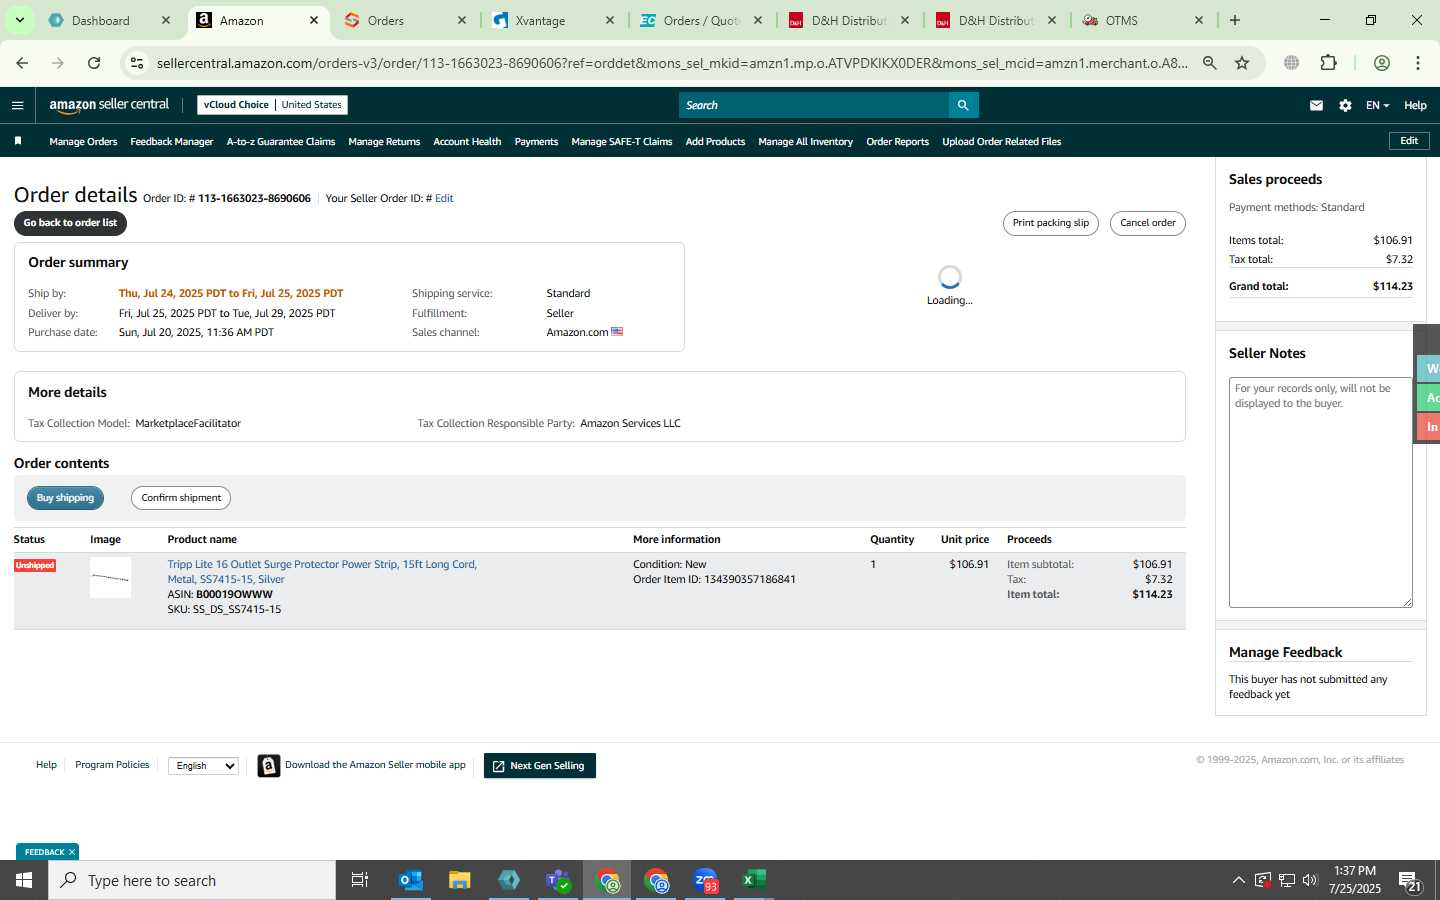
Task: Open Manage SAFE-T Claims
Action: point(621,142)
